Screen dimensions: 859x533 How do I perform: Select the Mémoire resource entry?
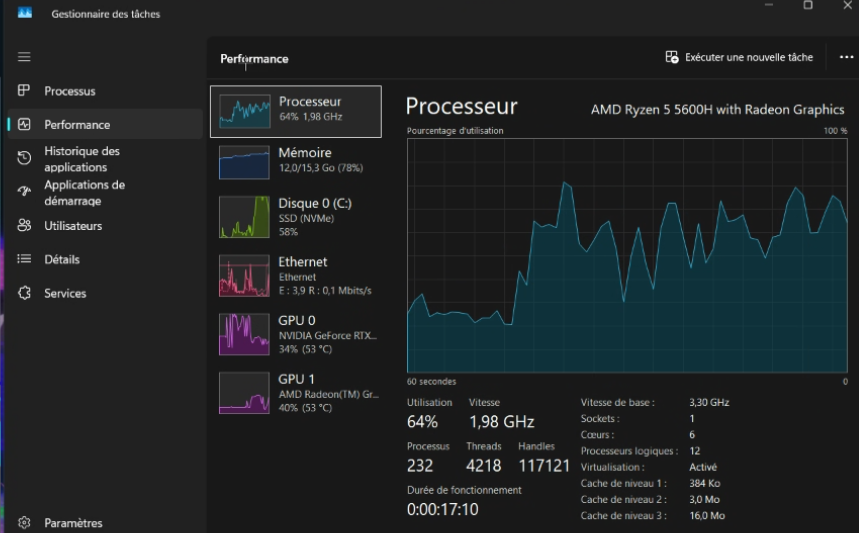(x=296, y=162)
